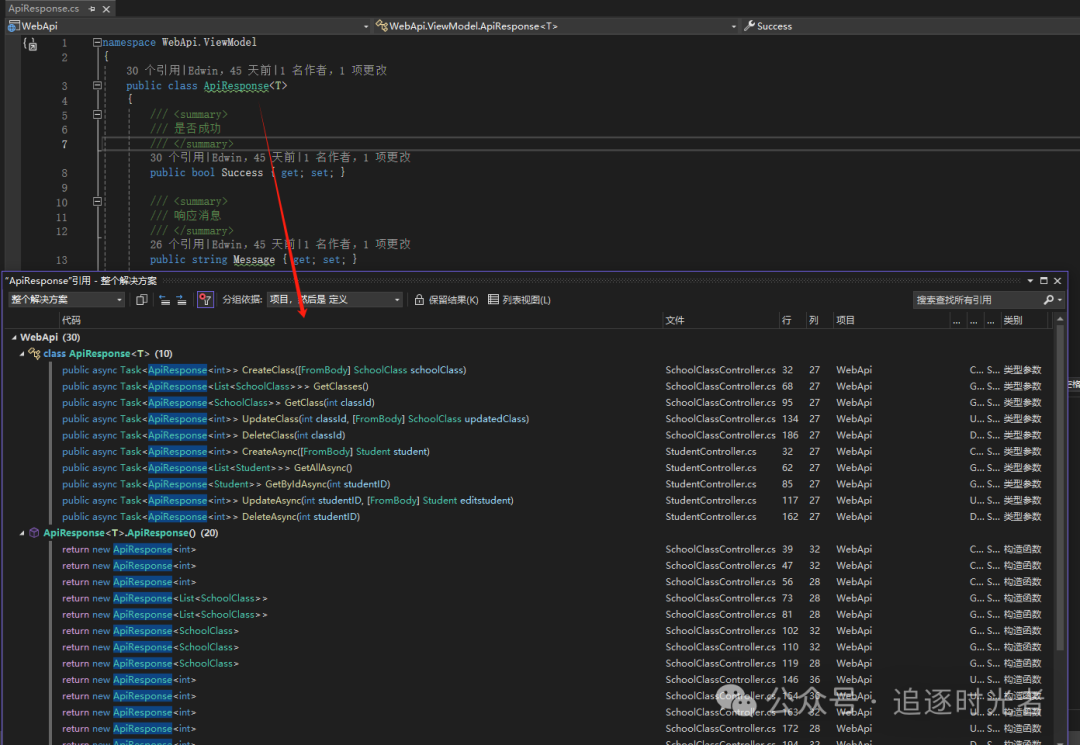Sort by the 代码 column header

tap(71, 320)
